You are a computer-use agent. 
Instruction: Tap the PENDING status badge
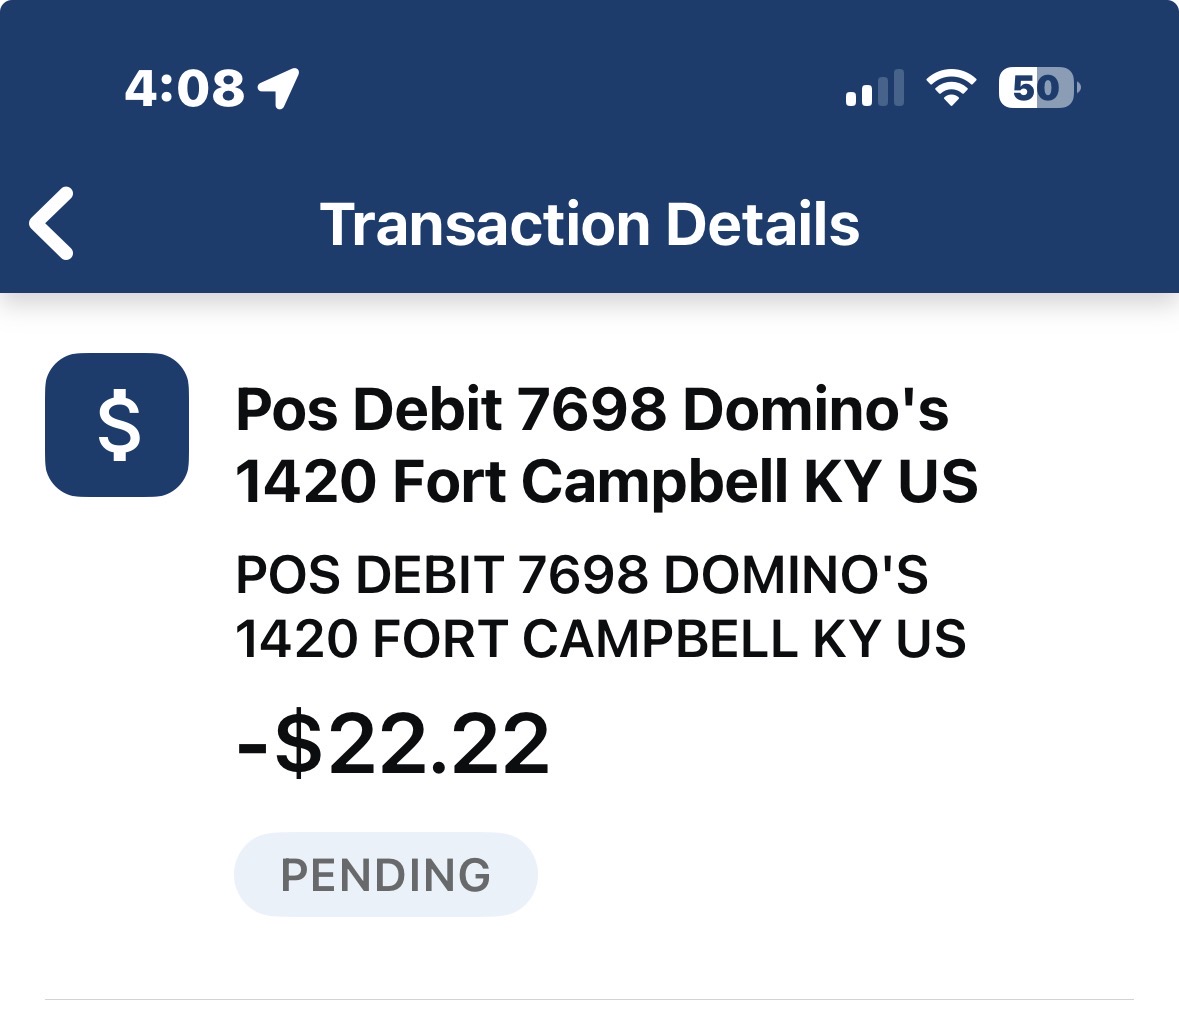(385, 874)
